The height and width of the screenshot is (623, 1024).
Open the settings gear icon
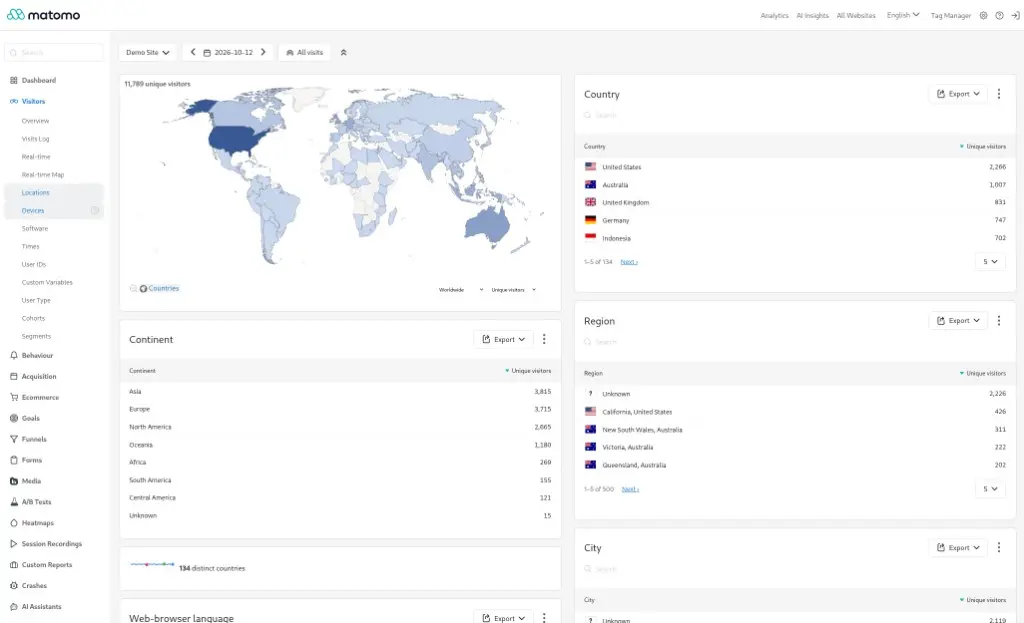click(x=984, y=15)
